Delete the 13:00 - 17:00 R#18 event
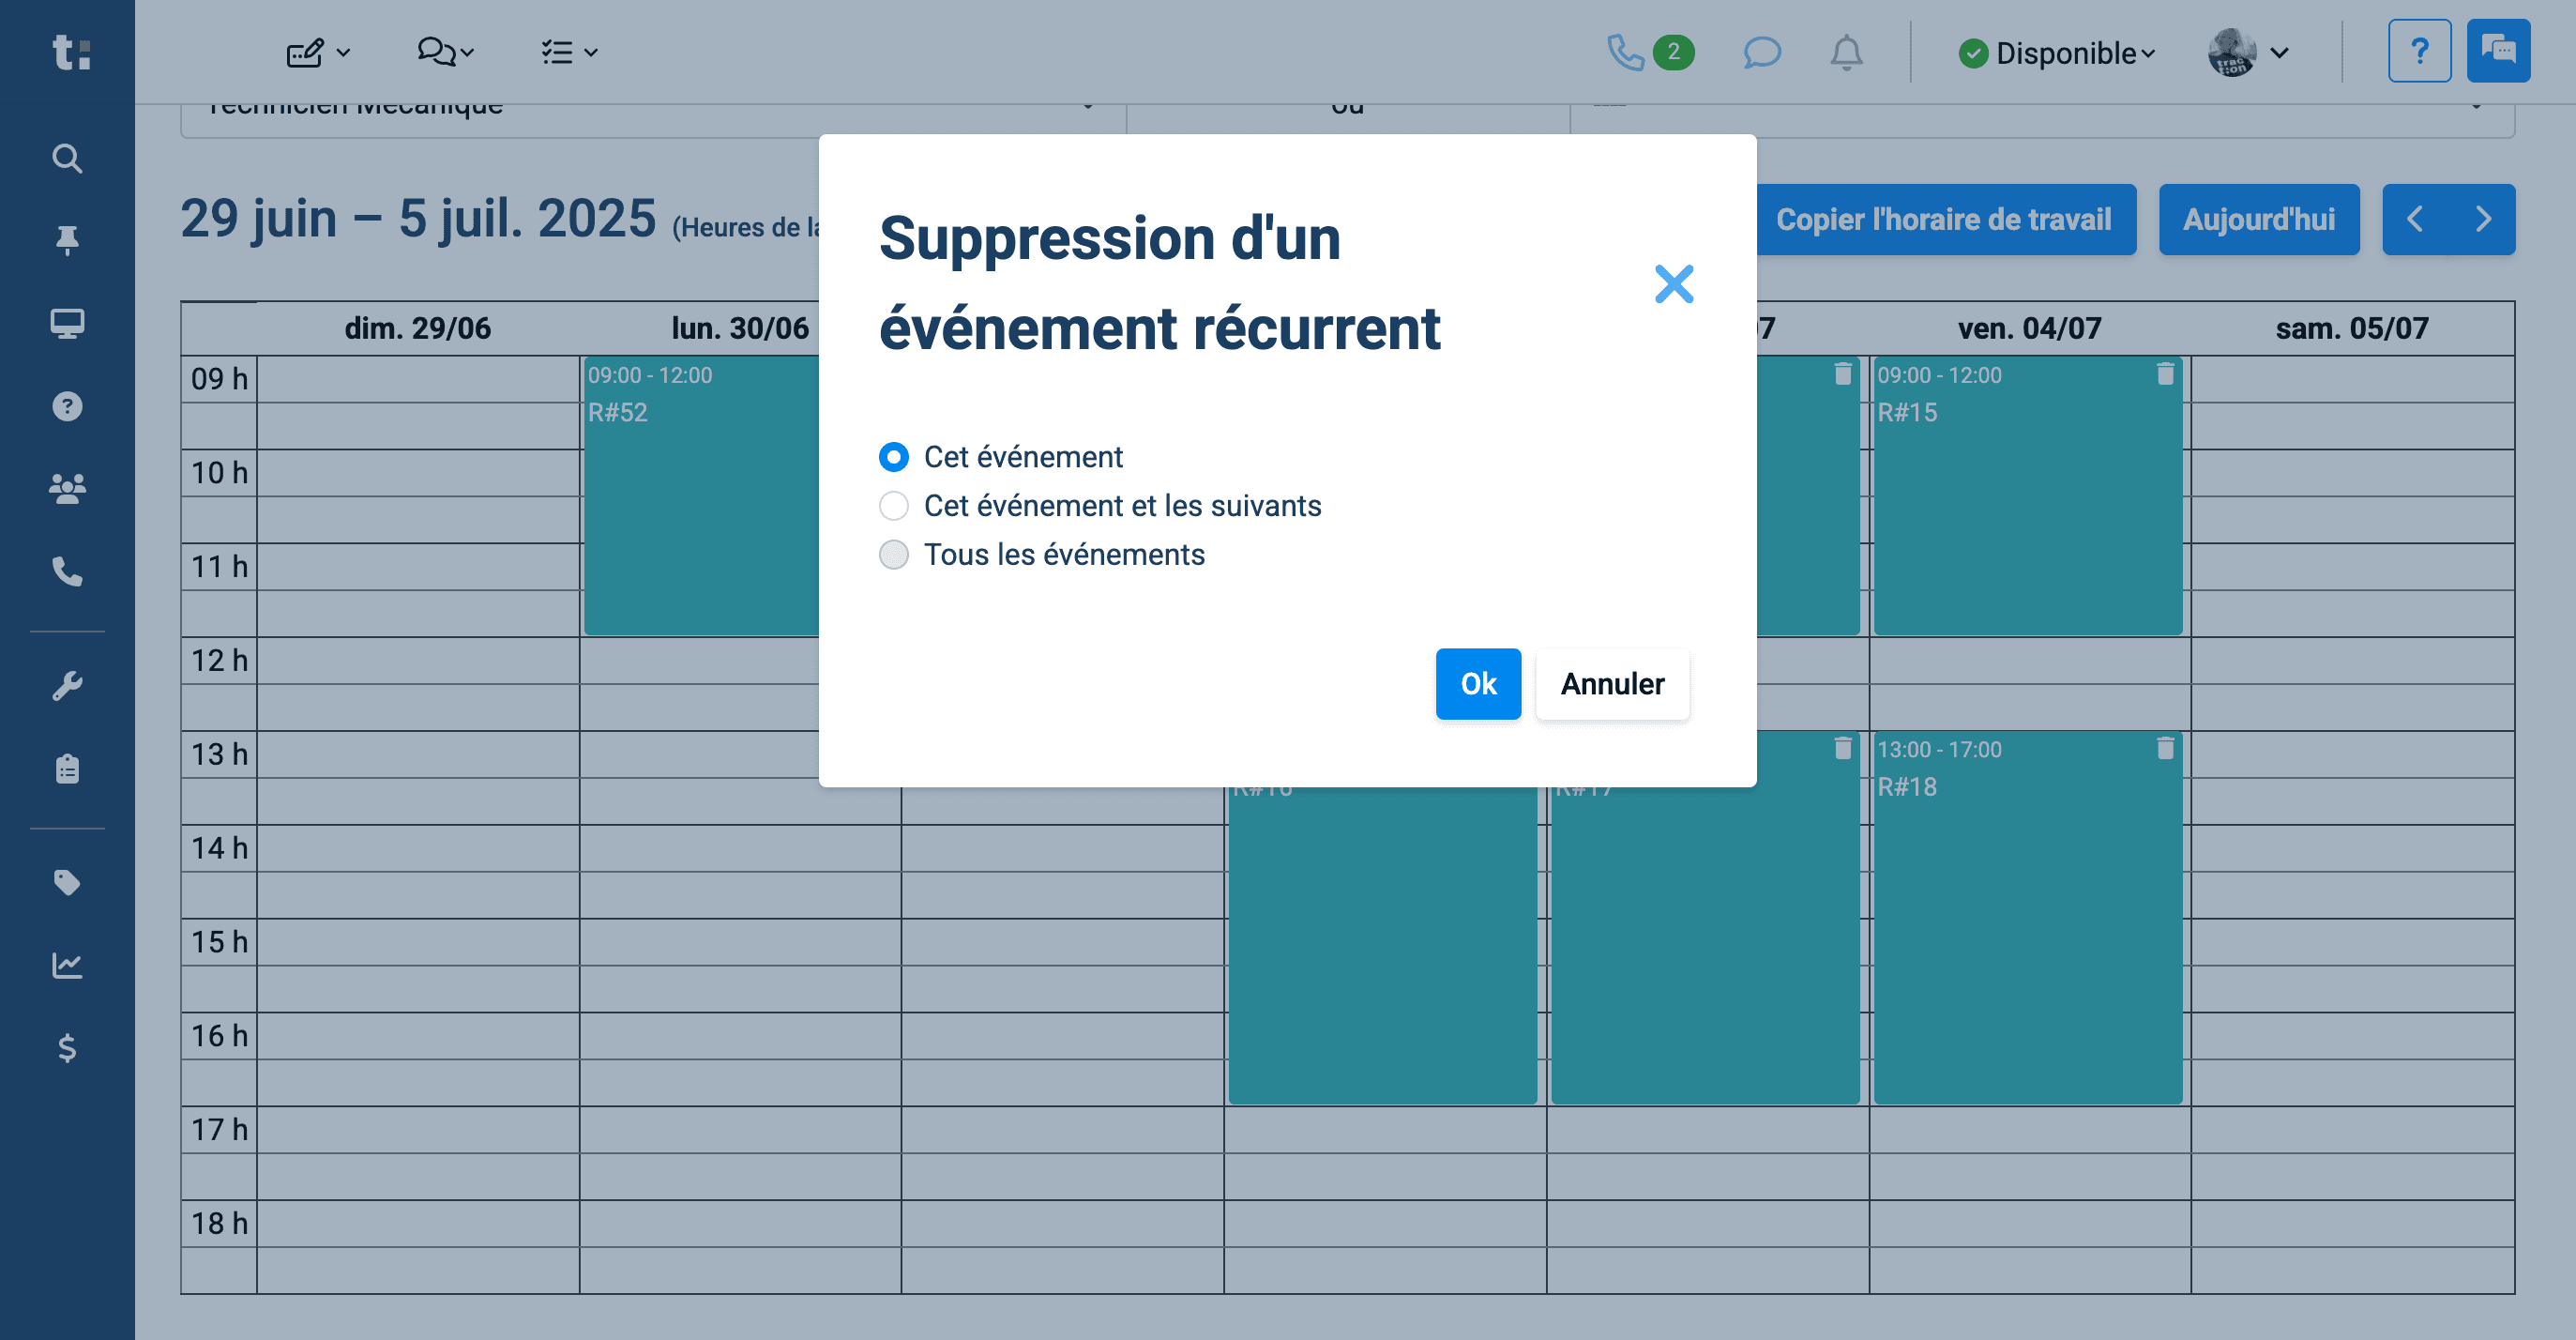This screenshot has width=2576, height=1340. [2165, 748]
